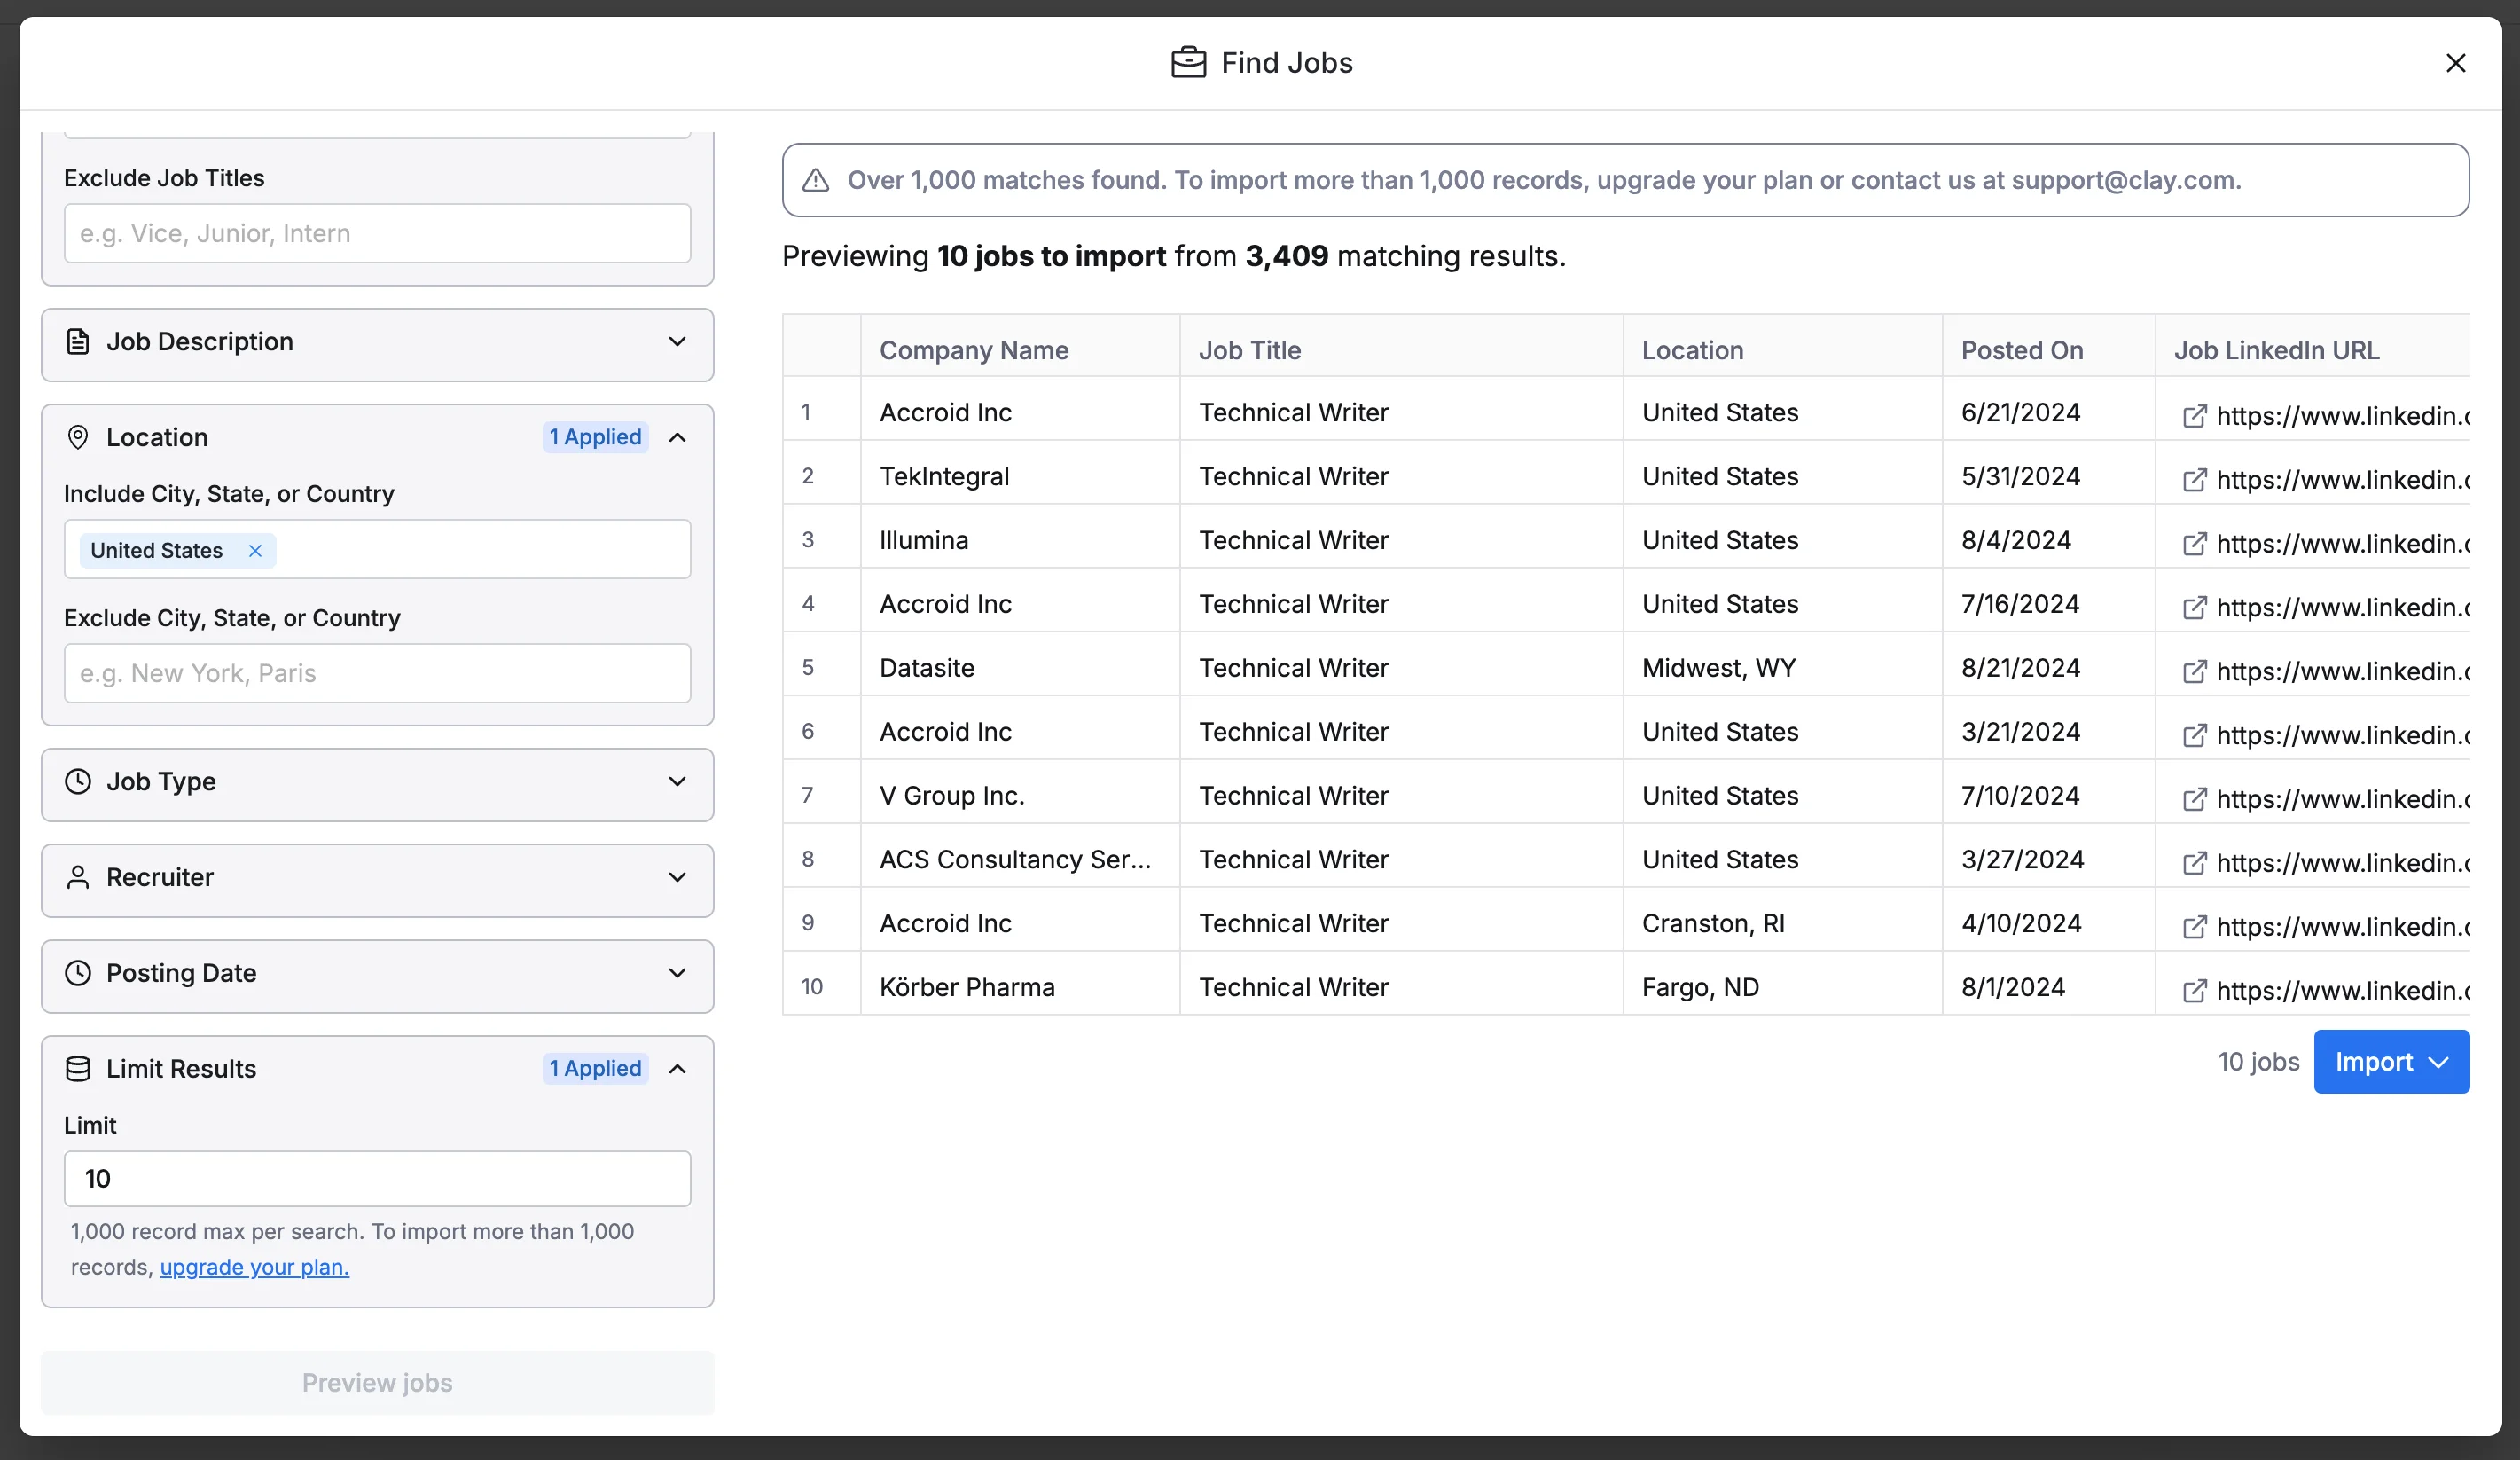
Task: Expand the Job Type section
Action: pos(677,782)
